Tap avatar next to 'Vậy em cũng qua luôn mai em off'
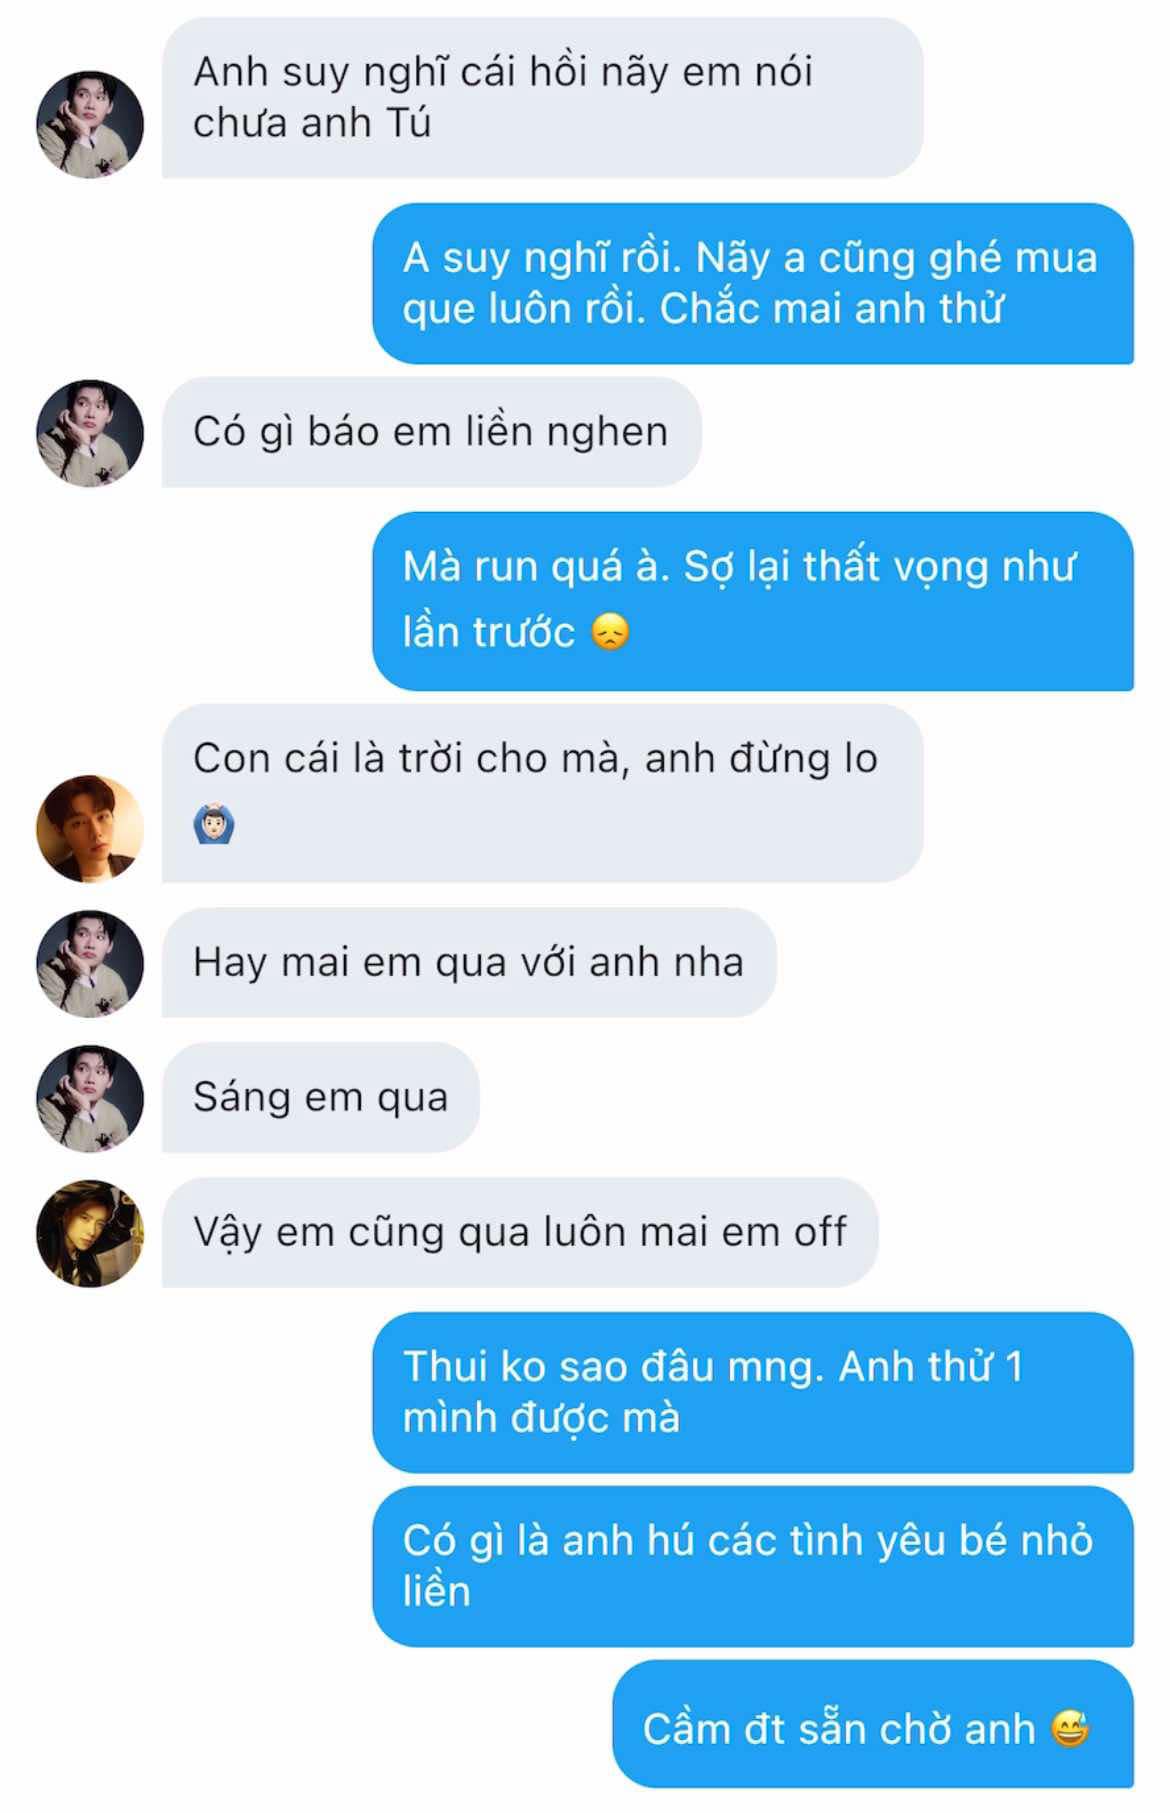Screen dimensions: 1170x1813 (90, 1233)
